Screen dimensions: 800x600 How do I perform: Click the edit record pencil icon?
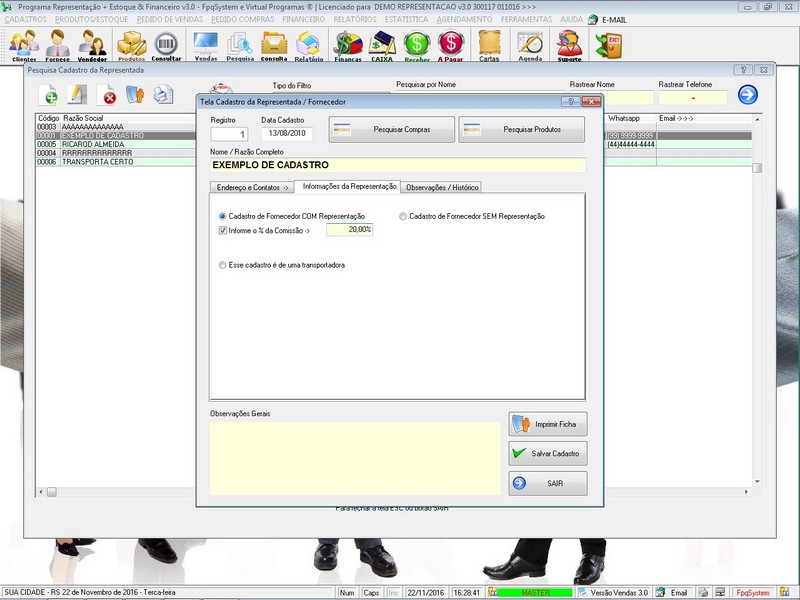(77, 95)
